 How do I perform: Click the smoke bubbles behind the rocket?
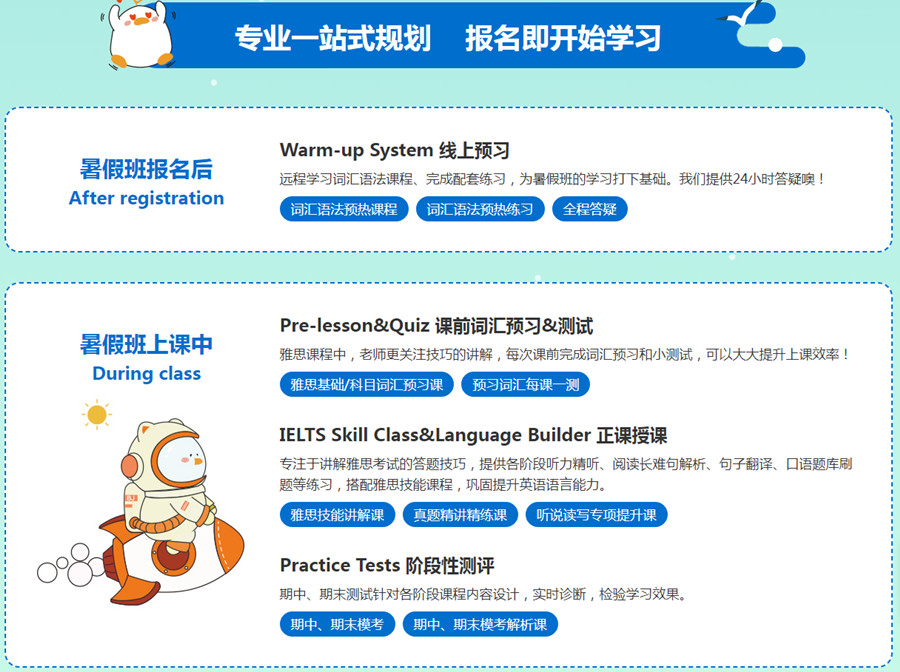click(x=71, y=564)
